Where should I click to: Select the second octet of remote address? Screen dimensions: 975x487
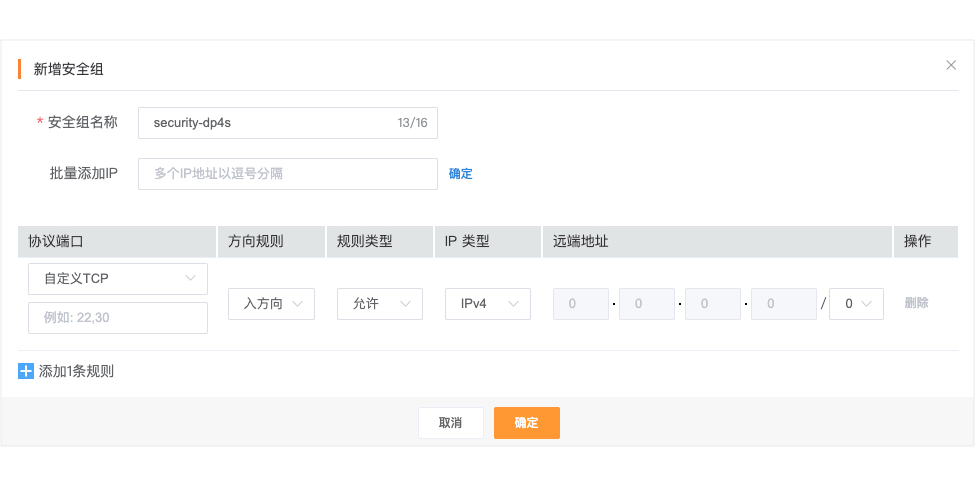(x=647, y=304)
